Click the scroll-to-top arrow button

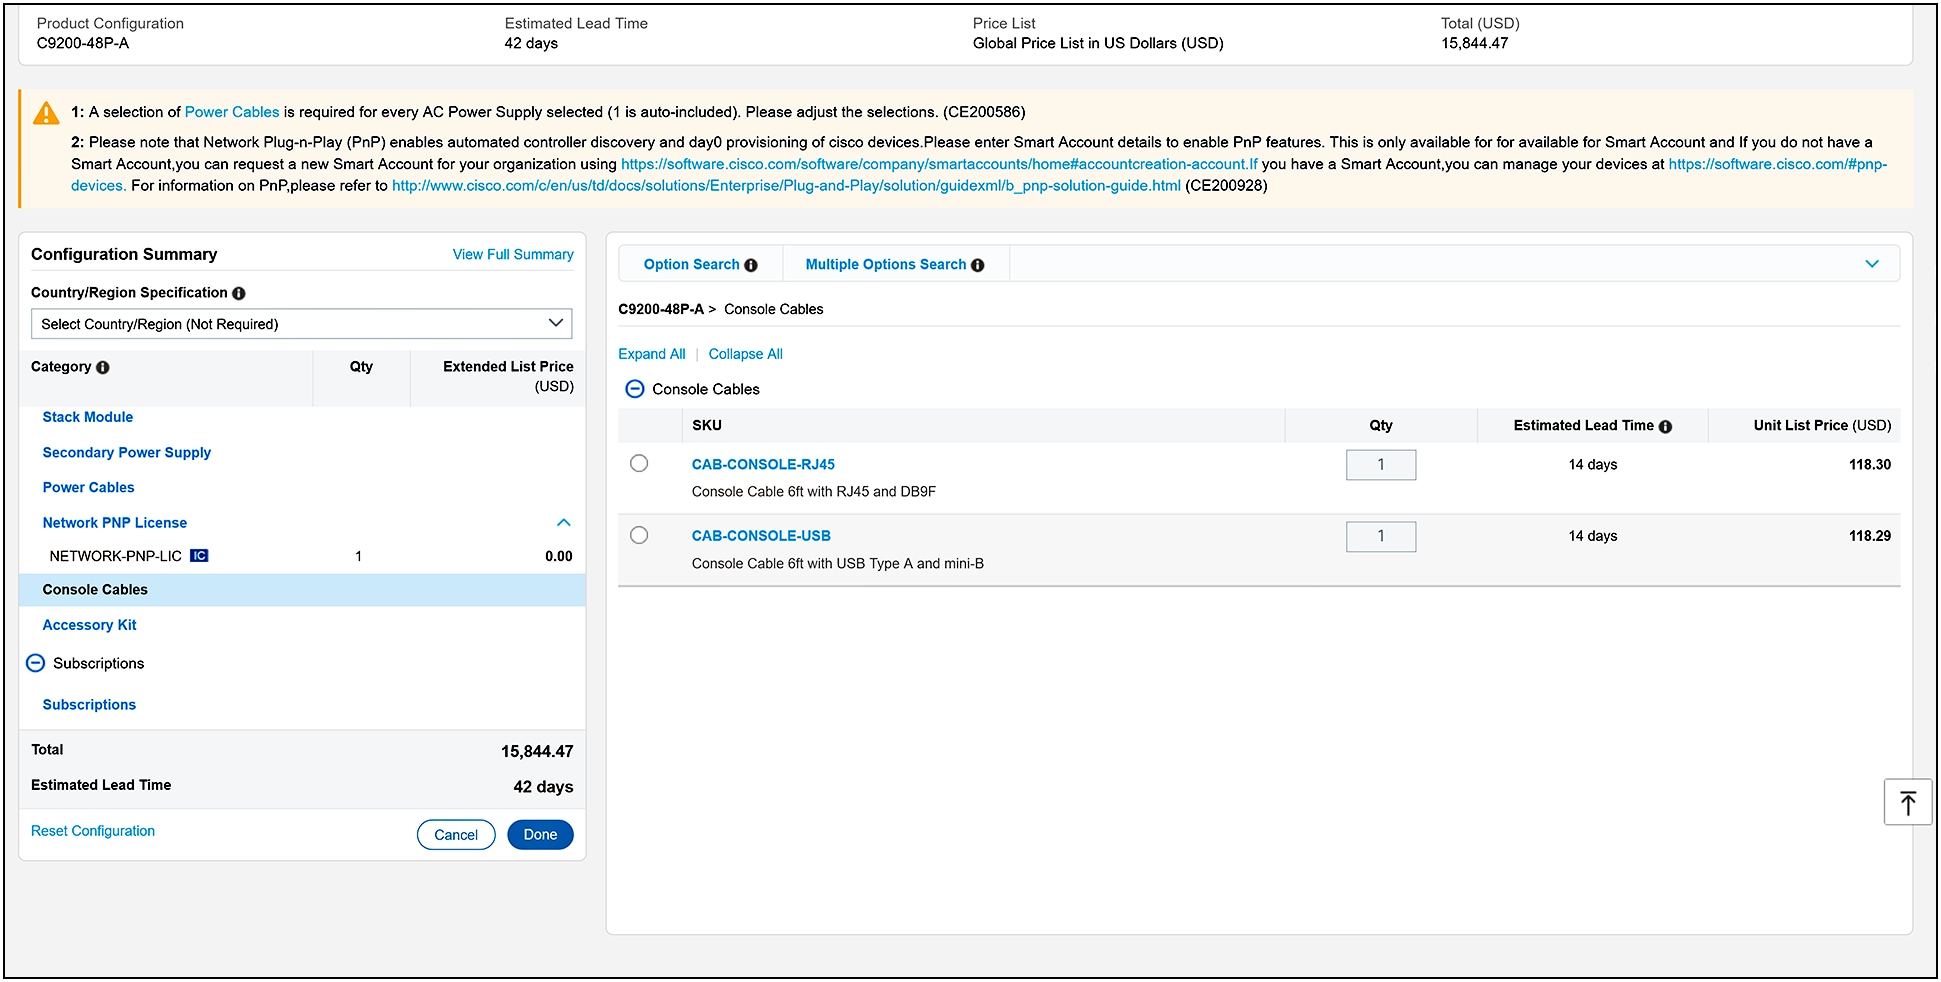tap(1907, 802)
